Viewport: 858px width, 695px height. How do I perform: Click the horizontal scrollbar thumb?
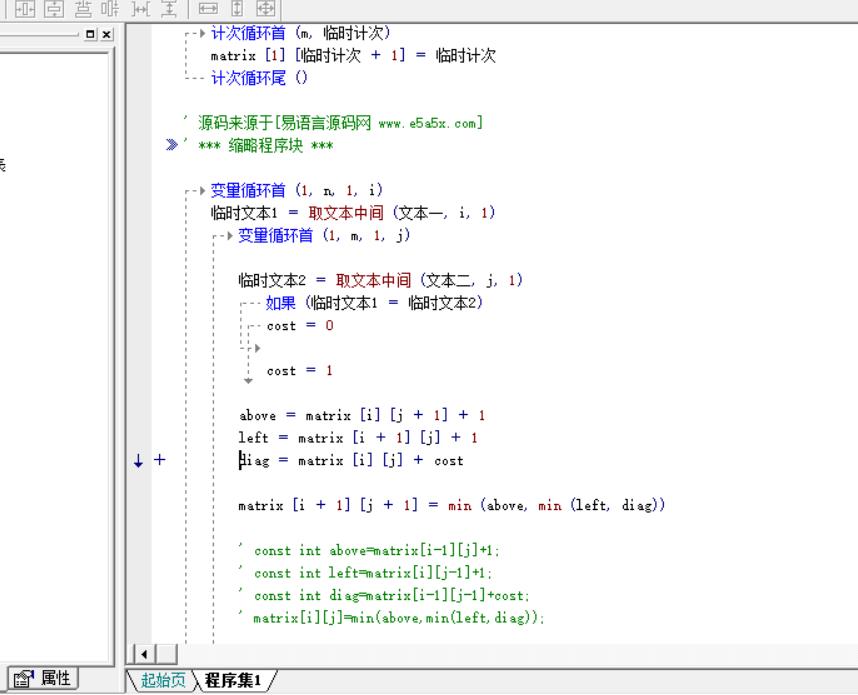click(x=167, y=654)
